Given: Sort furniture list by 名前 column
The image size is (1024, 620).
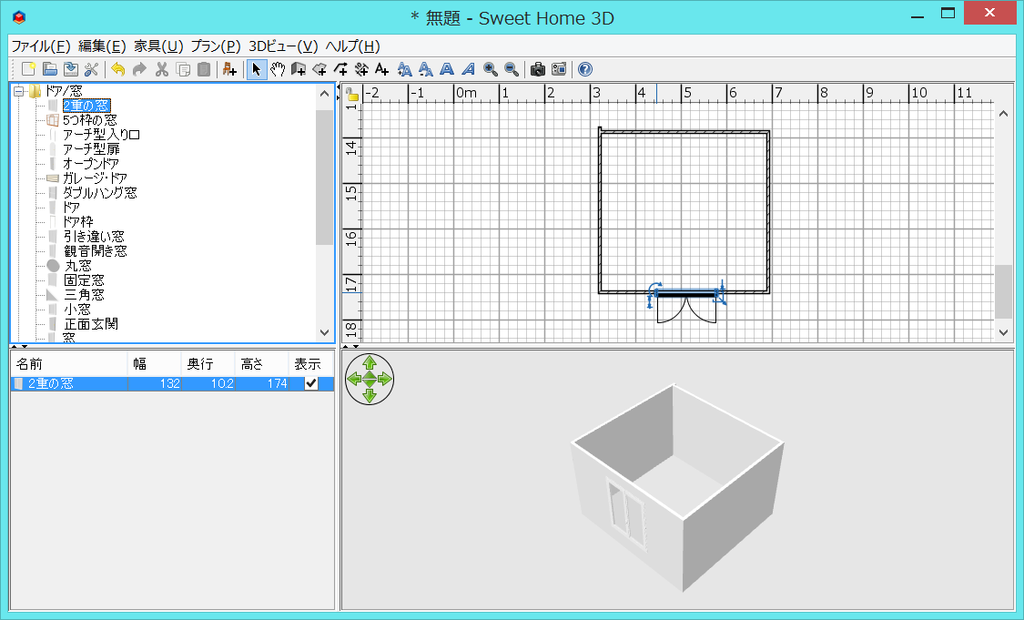Looking at the screenshot, I should [x=69, y=364].
